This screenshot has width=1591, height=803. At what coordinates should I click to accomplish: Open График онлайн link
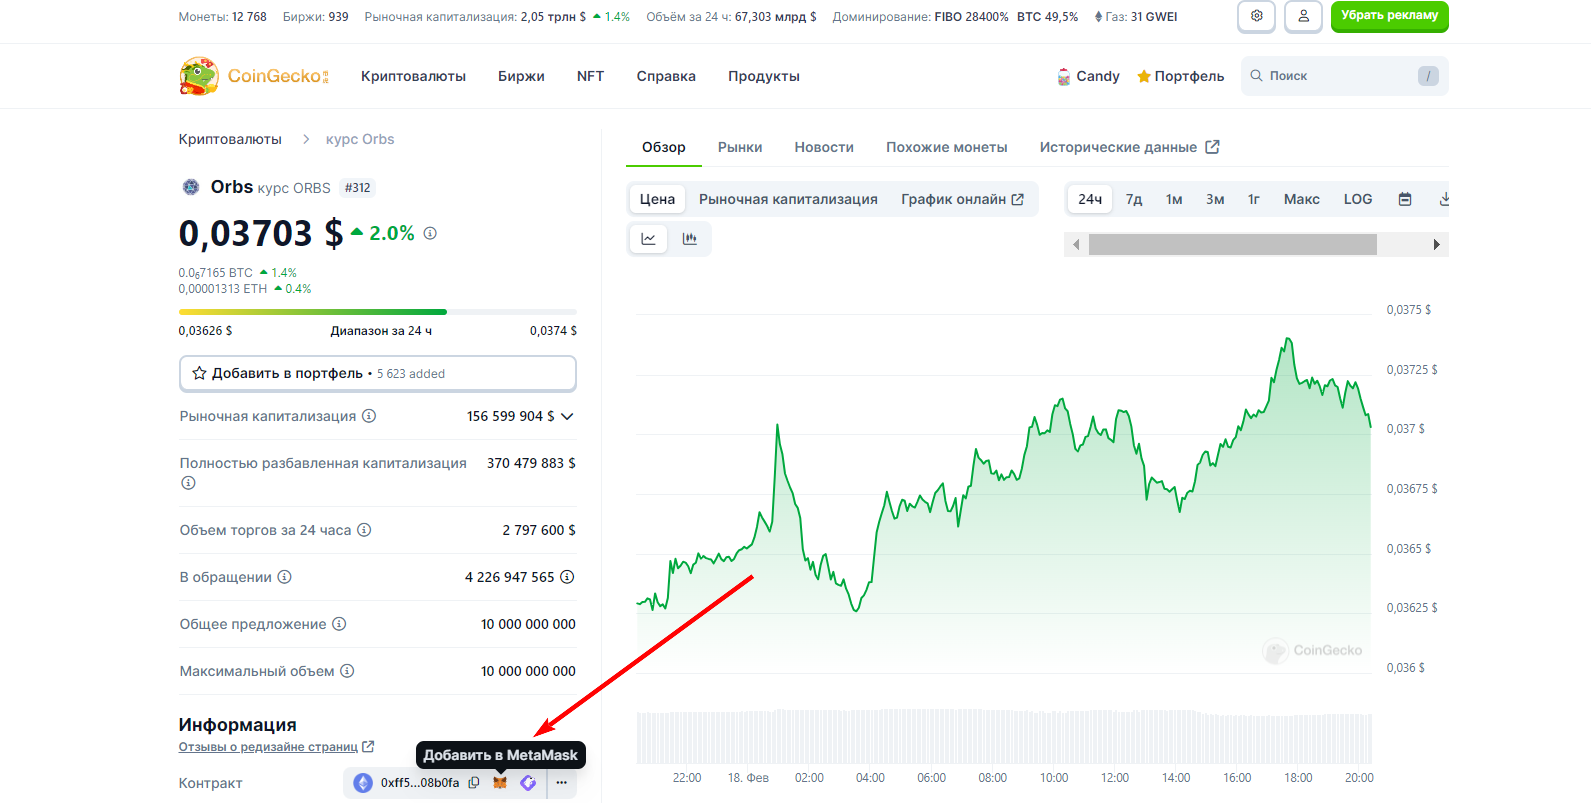pos(962,199)
